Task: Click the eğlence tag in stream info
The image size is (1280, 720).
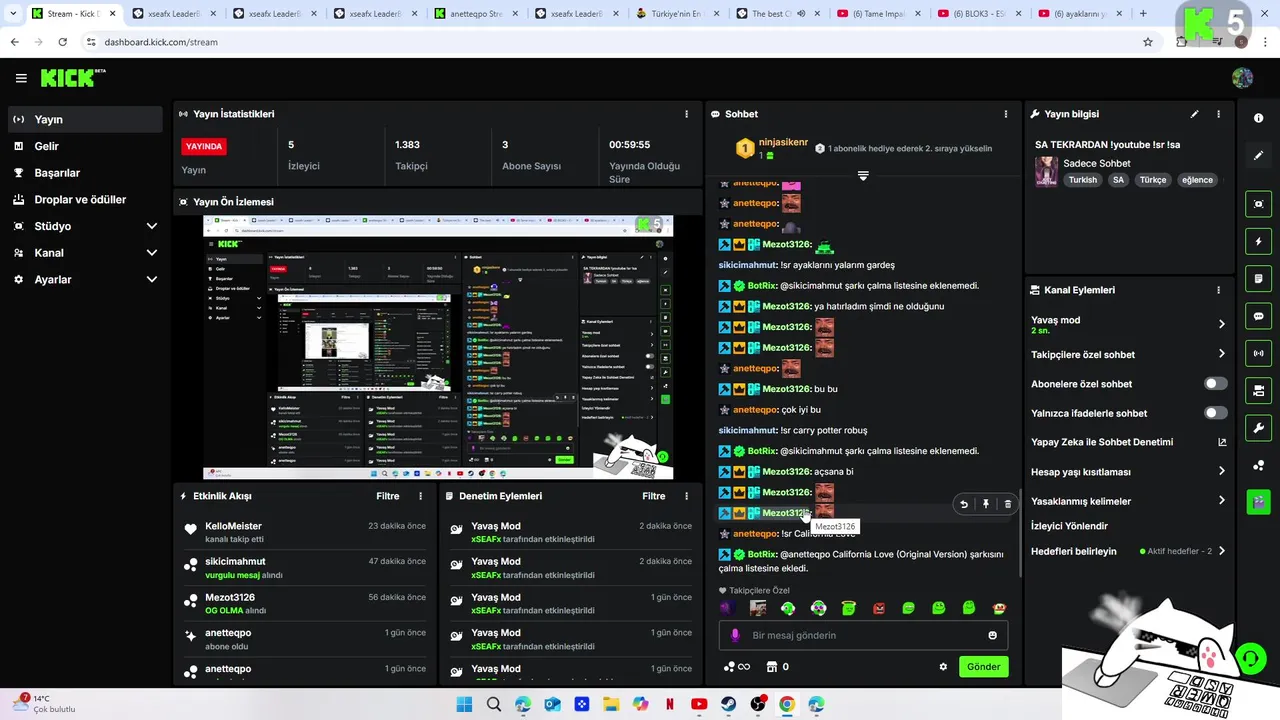Action: tap(1197, 180)
